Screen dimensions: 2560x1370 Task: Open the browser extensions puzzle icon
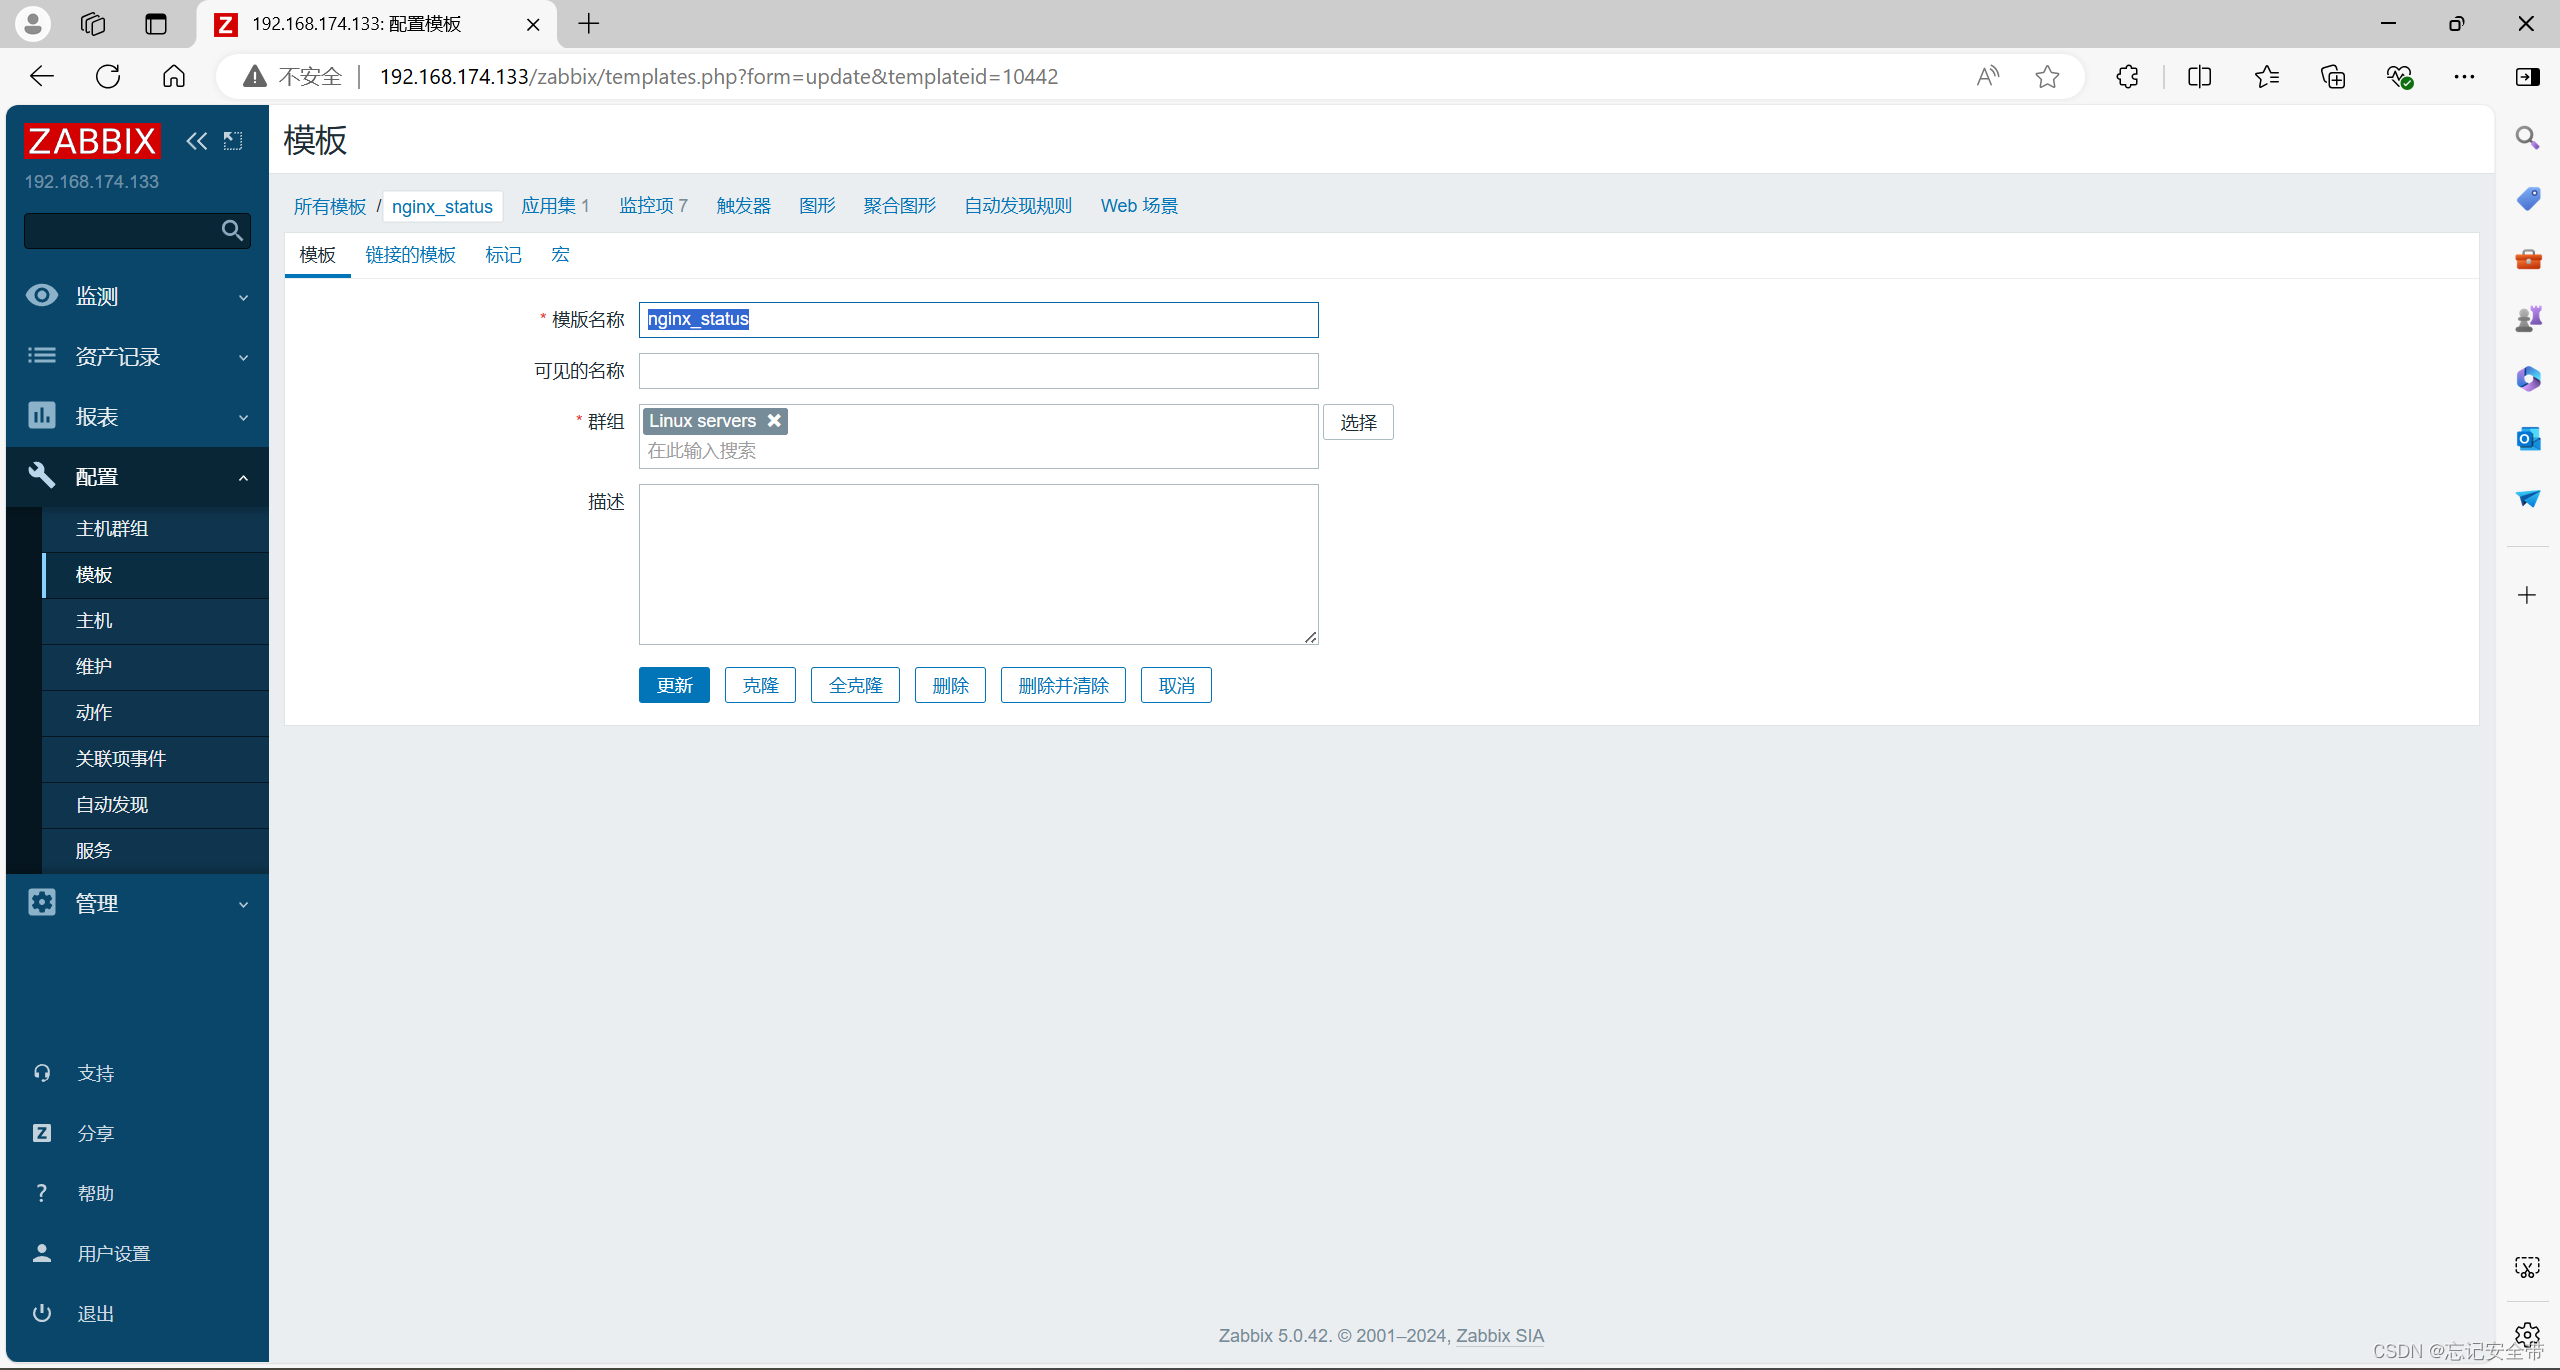click(x=2127, y=77)
